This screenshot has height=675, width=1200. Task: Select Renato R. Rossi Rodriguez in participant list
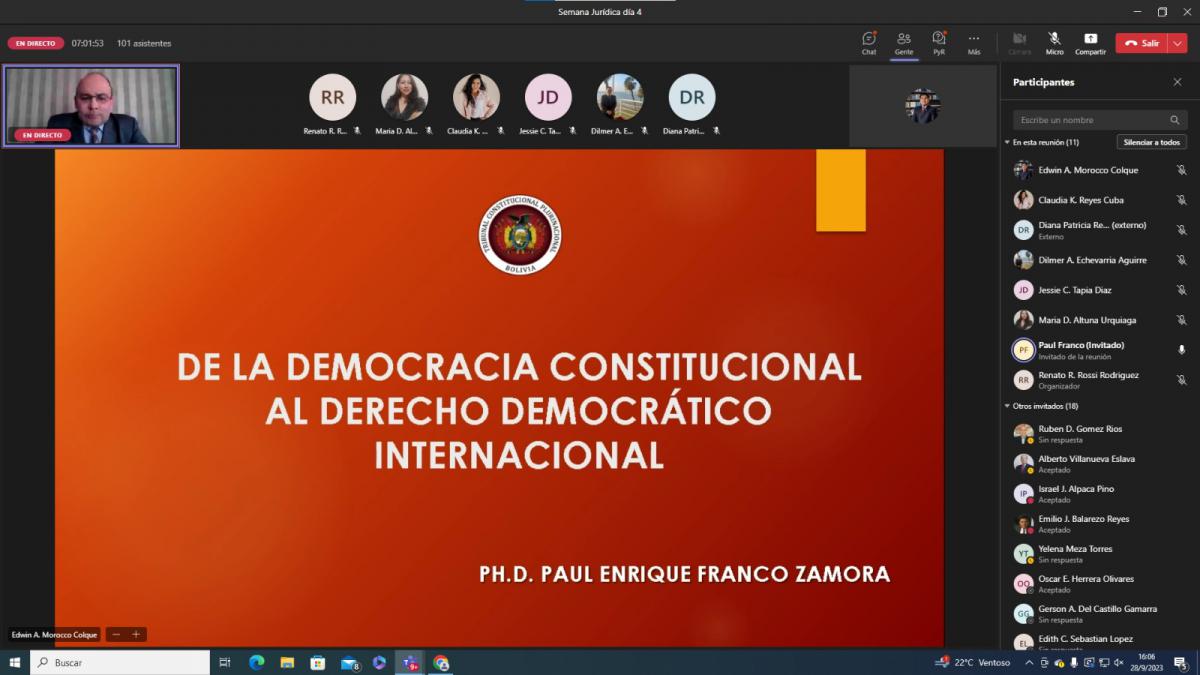coord(1088,380)
